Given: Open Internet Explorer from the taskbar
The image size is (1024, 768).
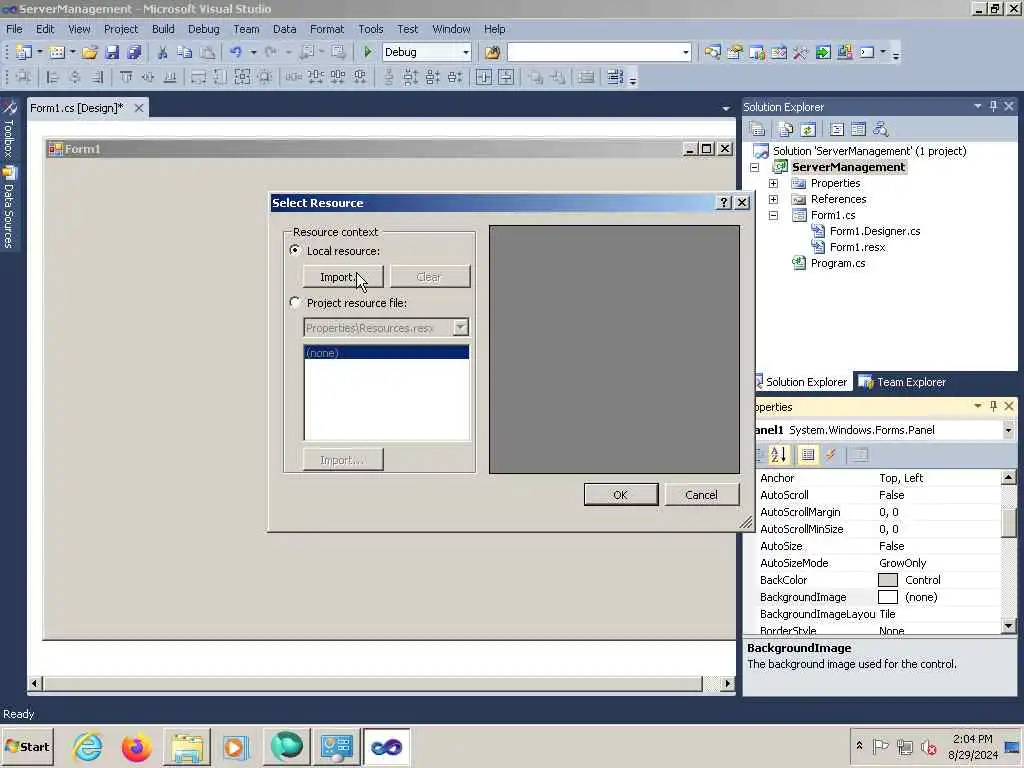Looking at the screenshot, I should tap(88, 747).
